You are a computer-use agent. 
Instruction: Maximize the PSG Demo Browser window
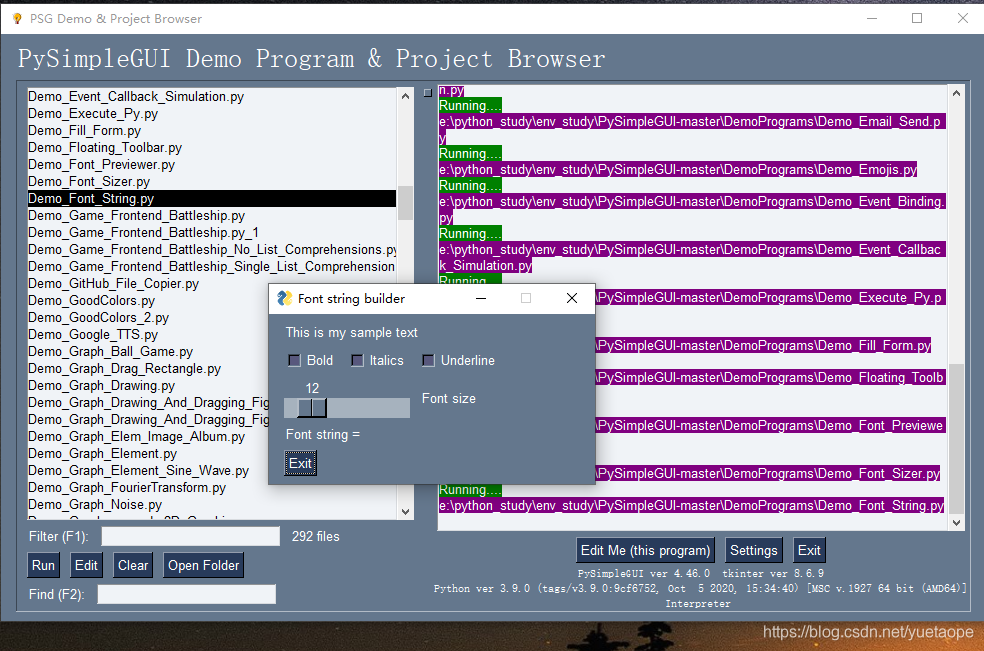click(917, 18)
